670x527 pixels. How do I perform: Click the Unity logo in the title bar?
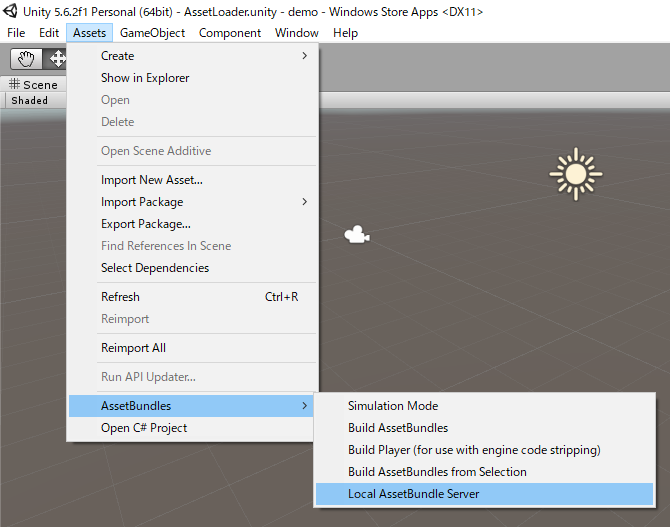(10, 11)
